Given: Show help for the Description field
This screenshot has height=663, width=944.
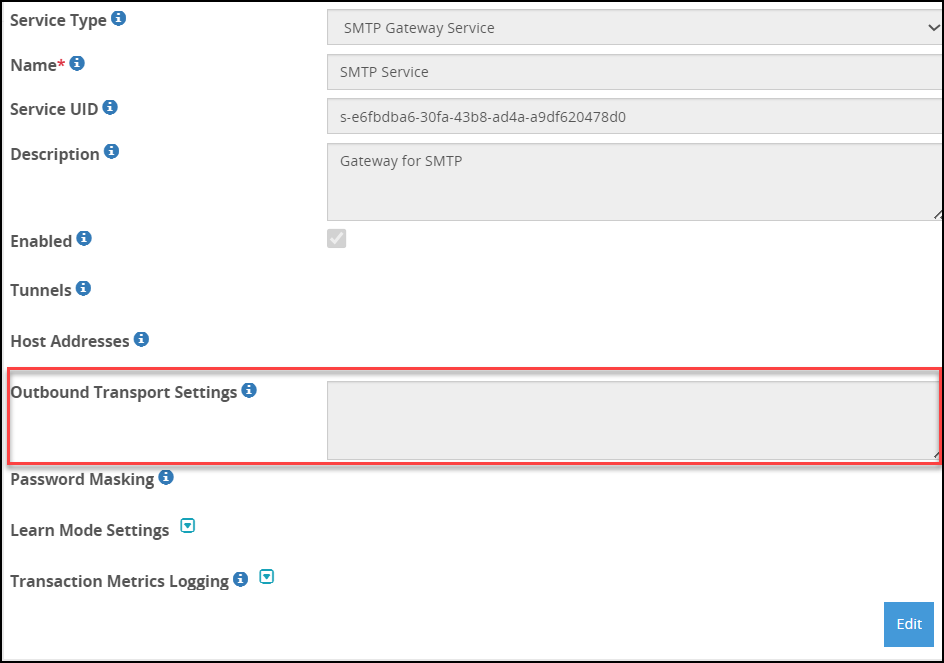Looking at the screenshot, I should tap(111, 151).
